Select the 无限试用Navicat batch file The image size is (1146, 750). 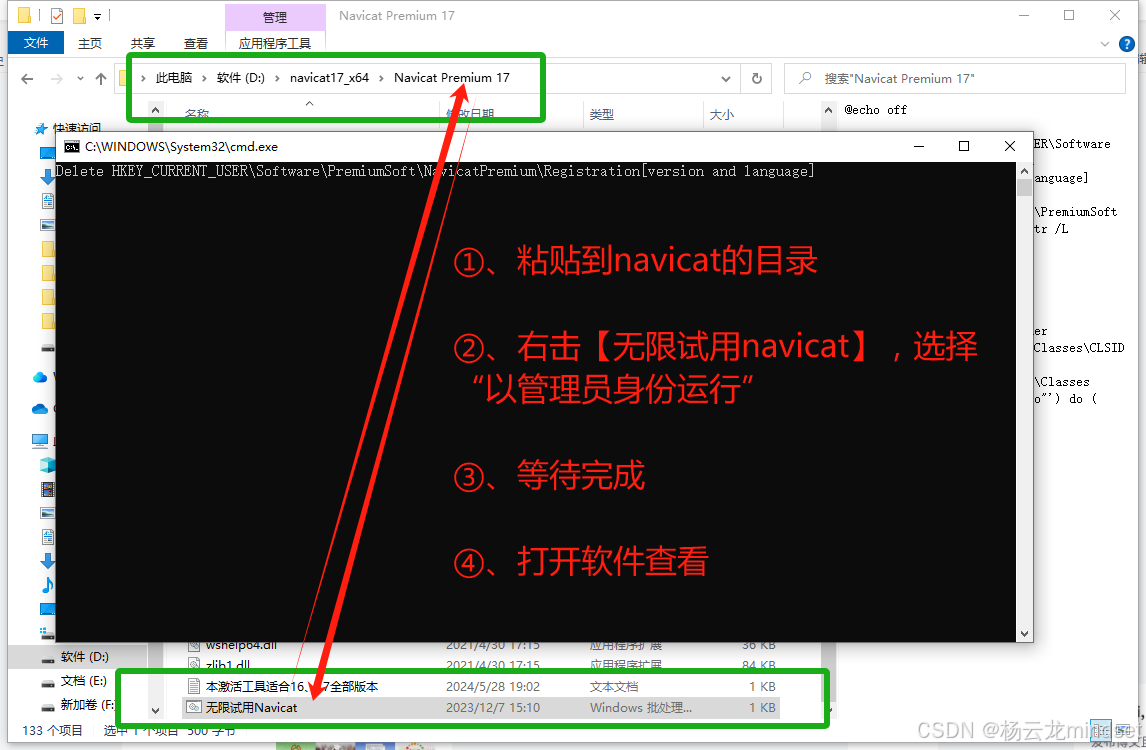pos(481,708)
